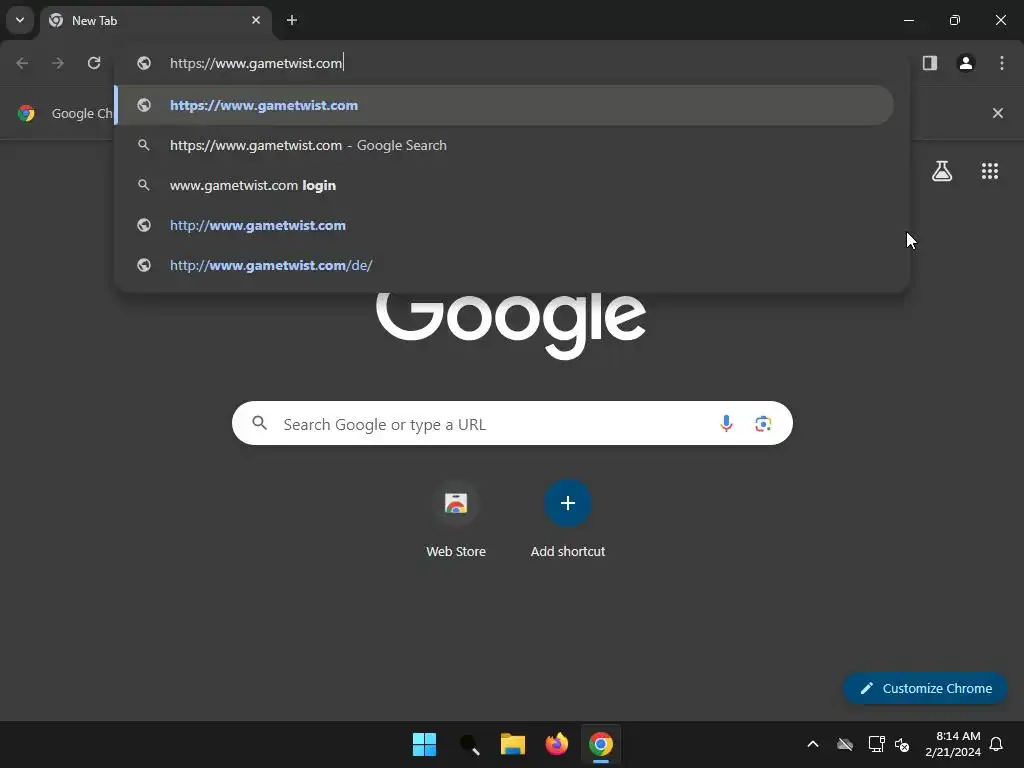
Task: Open taskbar search magnifier
Action: [469, 744]
